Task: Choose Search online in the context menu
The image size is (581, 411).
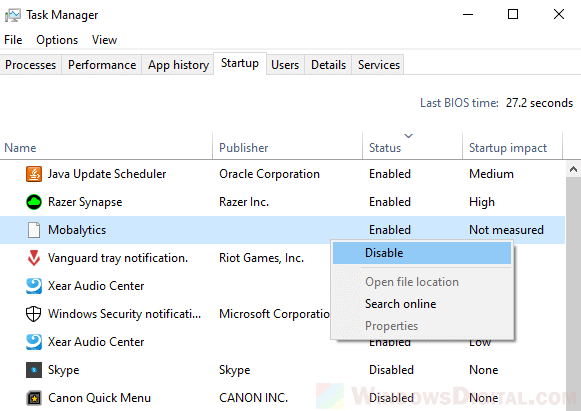Action: tap(422, 304)
